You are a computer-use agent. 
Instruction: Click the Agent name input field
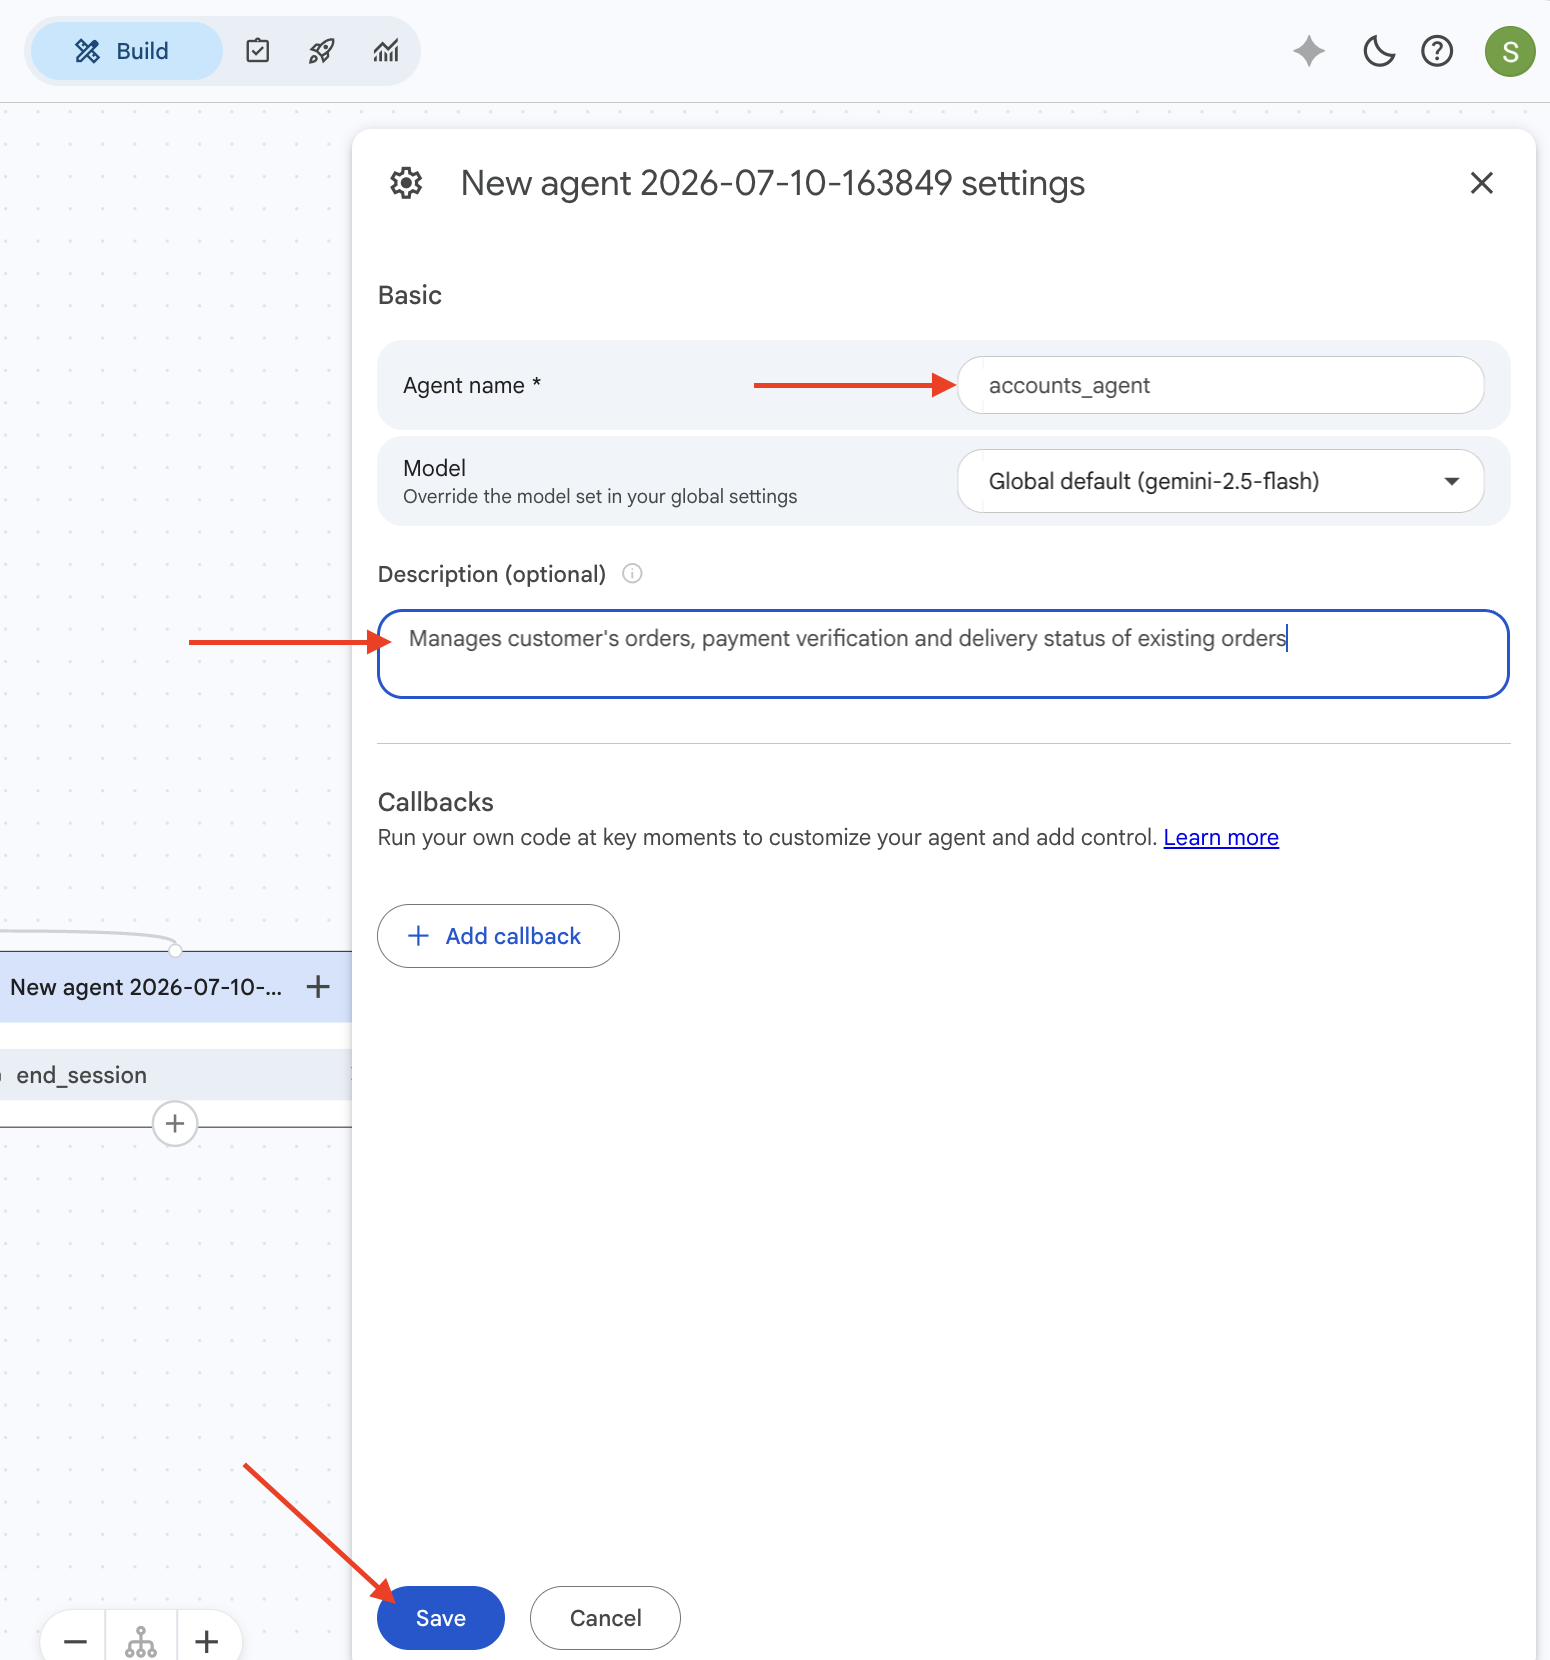click(1220, 385)
